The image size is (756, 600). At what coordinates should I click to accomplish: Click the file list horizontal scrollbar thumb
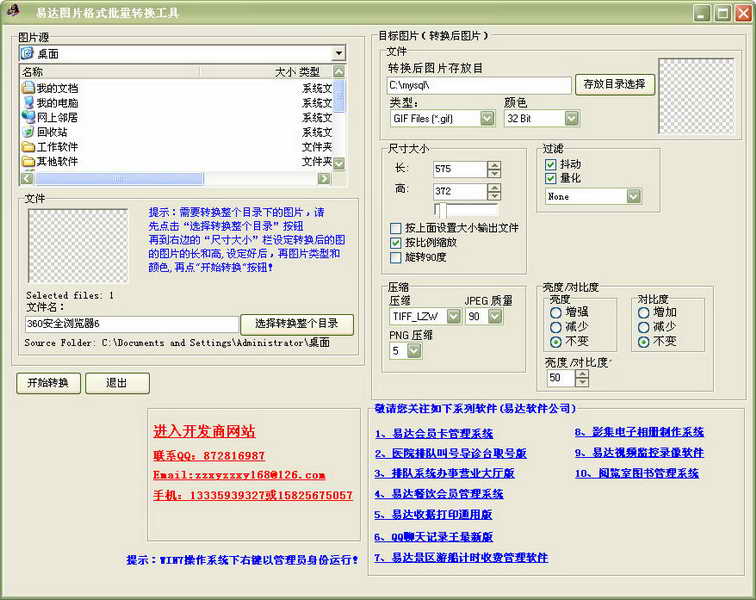(119, 179)
